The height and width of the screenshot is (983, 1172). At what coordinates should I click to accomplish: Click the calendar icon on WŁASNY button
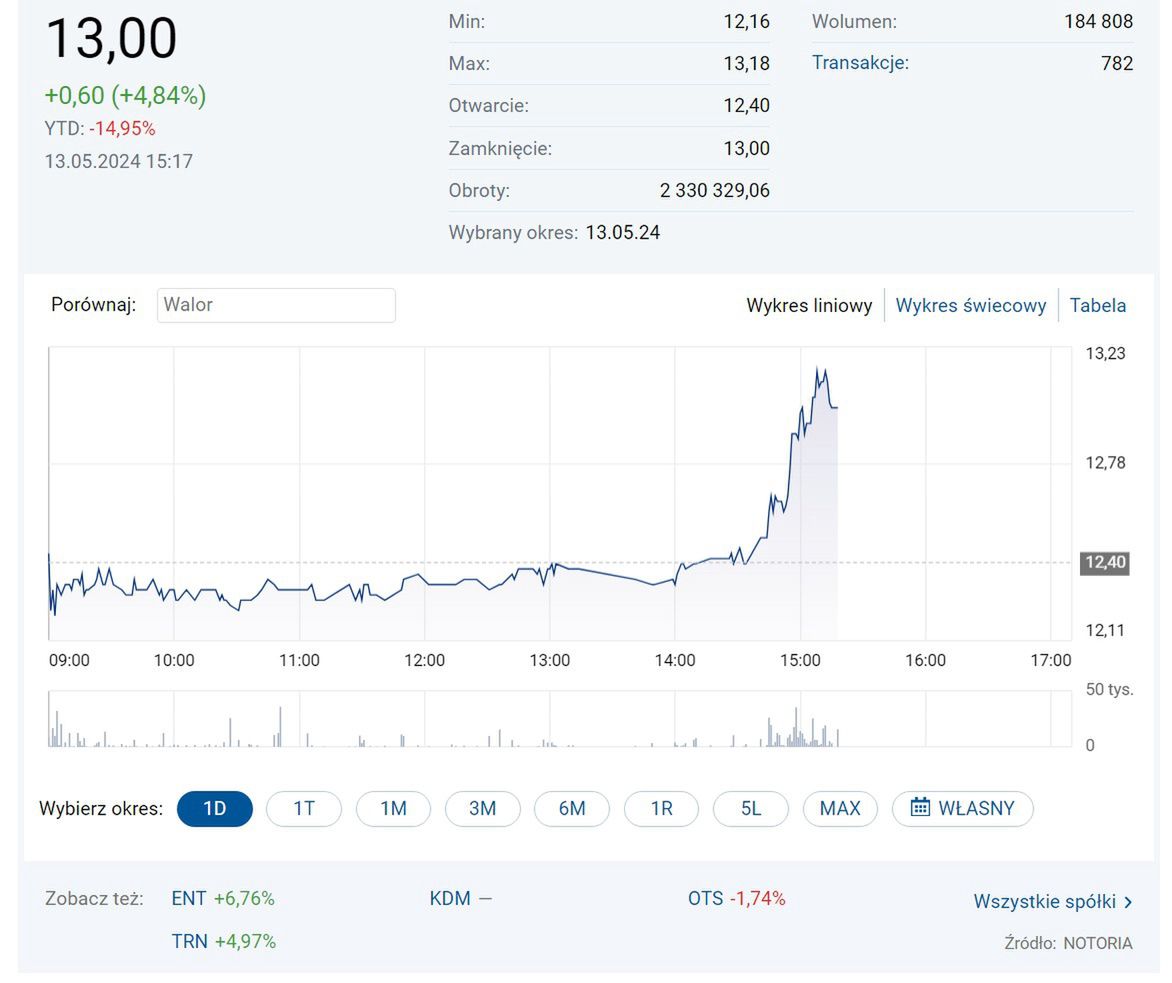click(920, 808)
